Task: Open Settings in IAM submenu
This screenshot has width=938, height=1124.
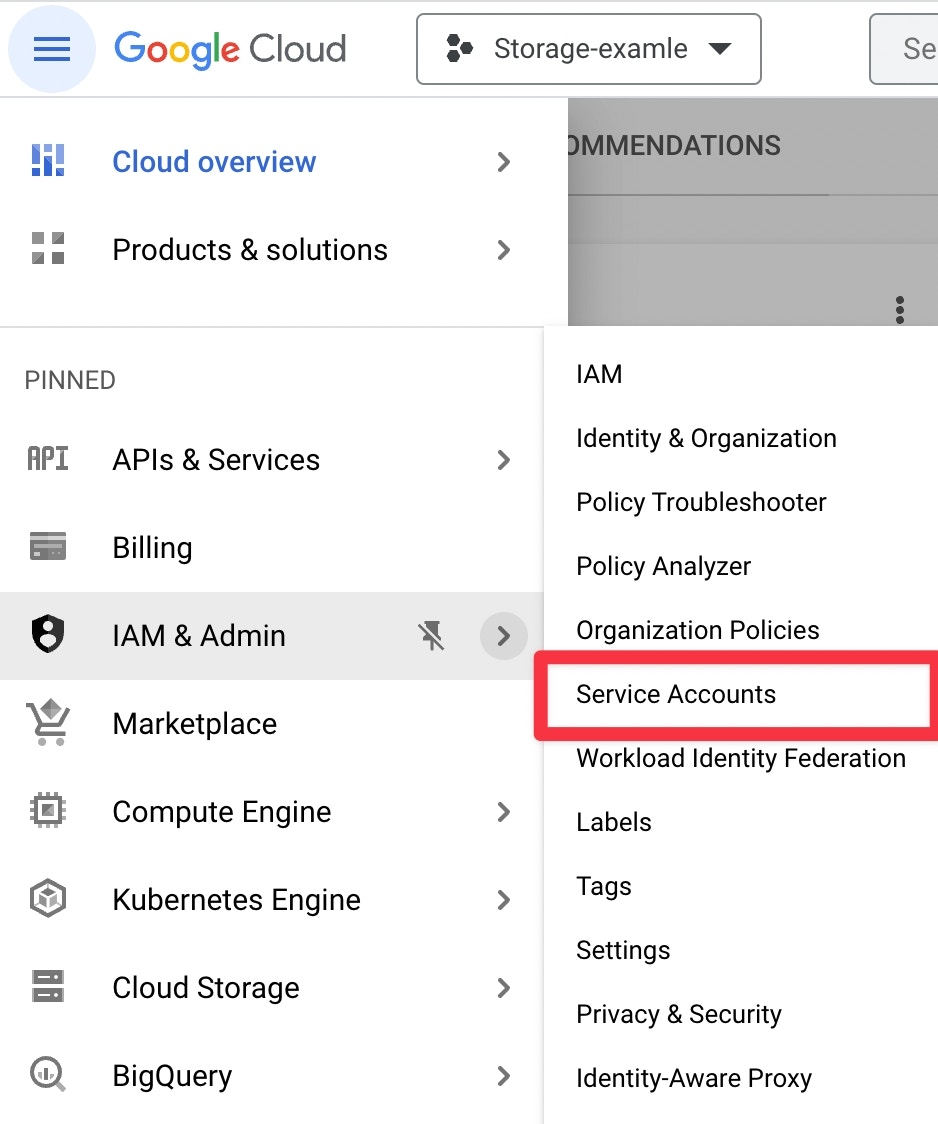Action: tap(623, 951)
